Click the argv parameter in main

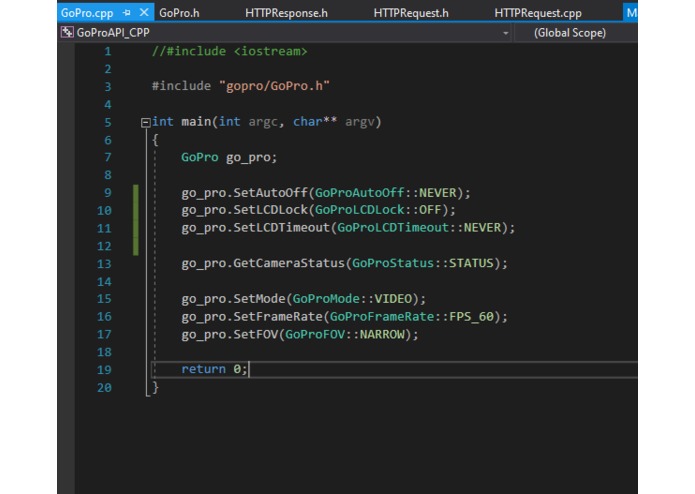(360, 122)
